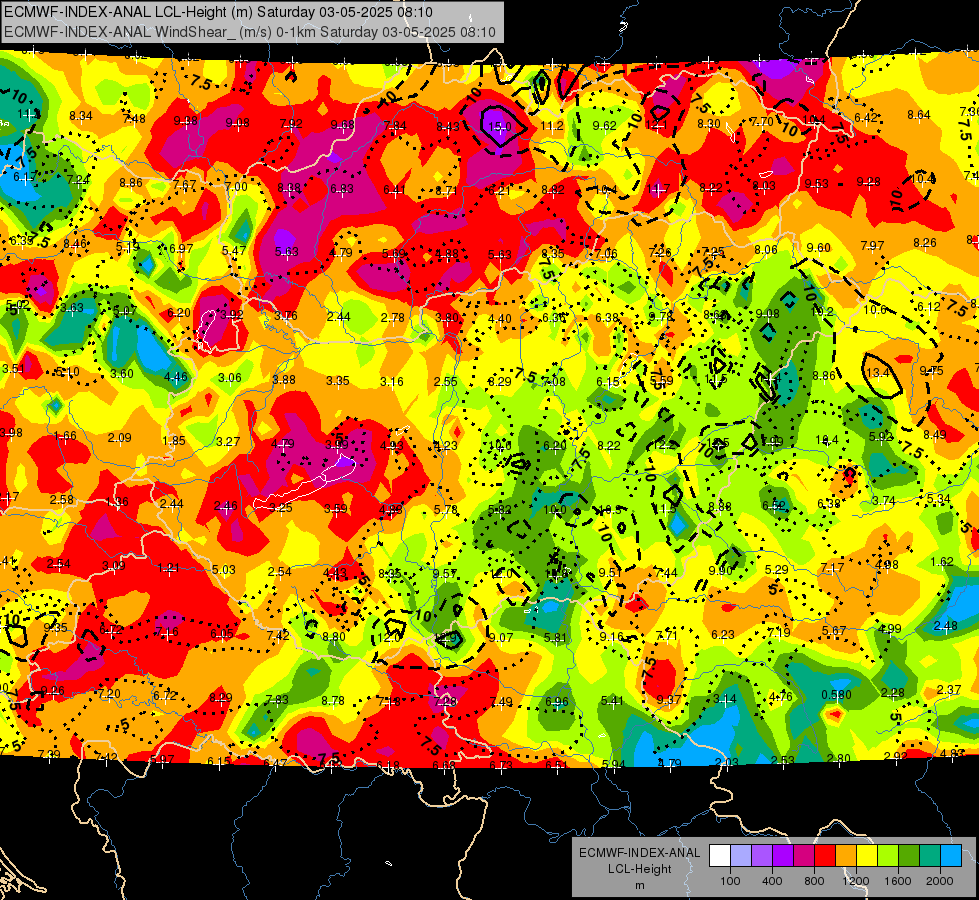Screen dimensions: 979x900
Task: Select the red legend color swatch
Action: coord(825,856)
